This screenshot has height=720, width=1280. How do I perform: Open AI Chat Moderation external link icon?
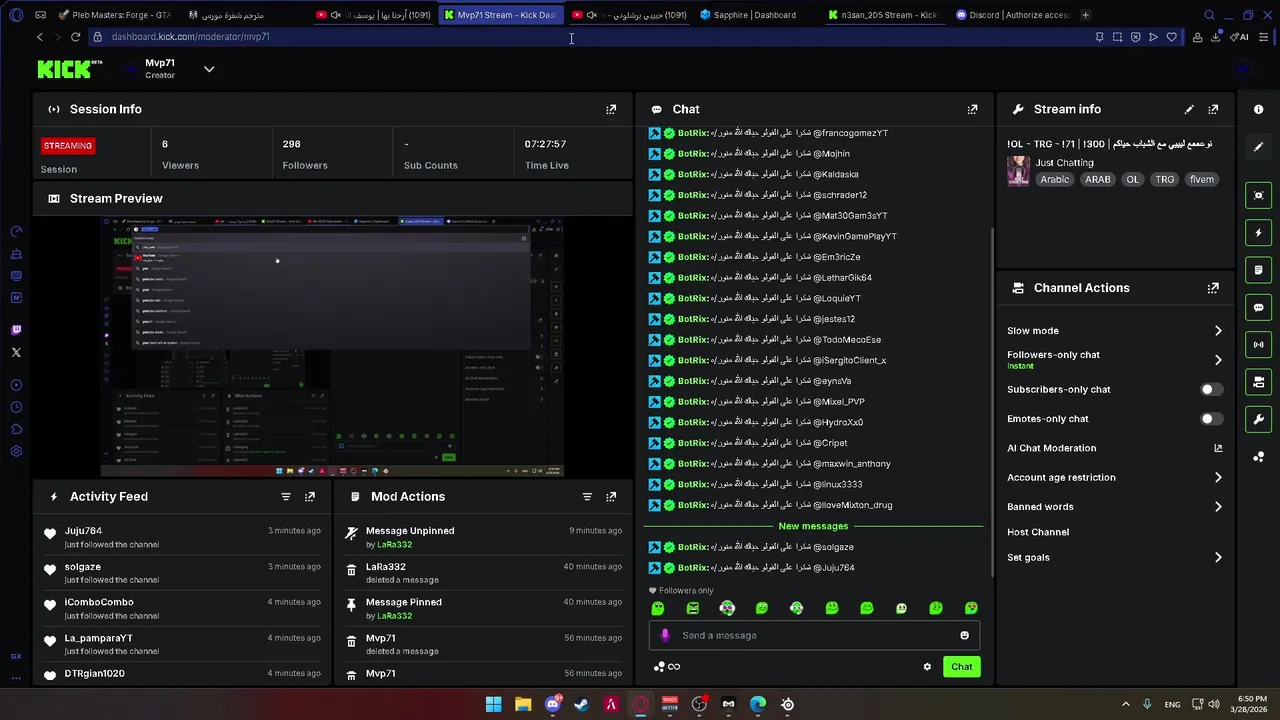click(x=1218, y=448)
